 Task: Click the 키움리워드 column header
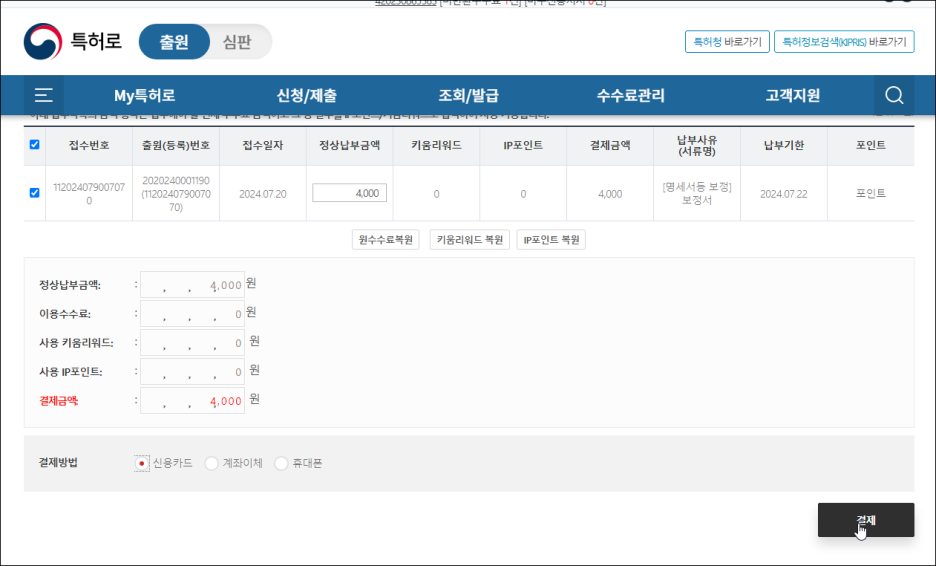click(436, 145)
